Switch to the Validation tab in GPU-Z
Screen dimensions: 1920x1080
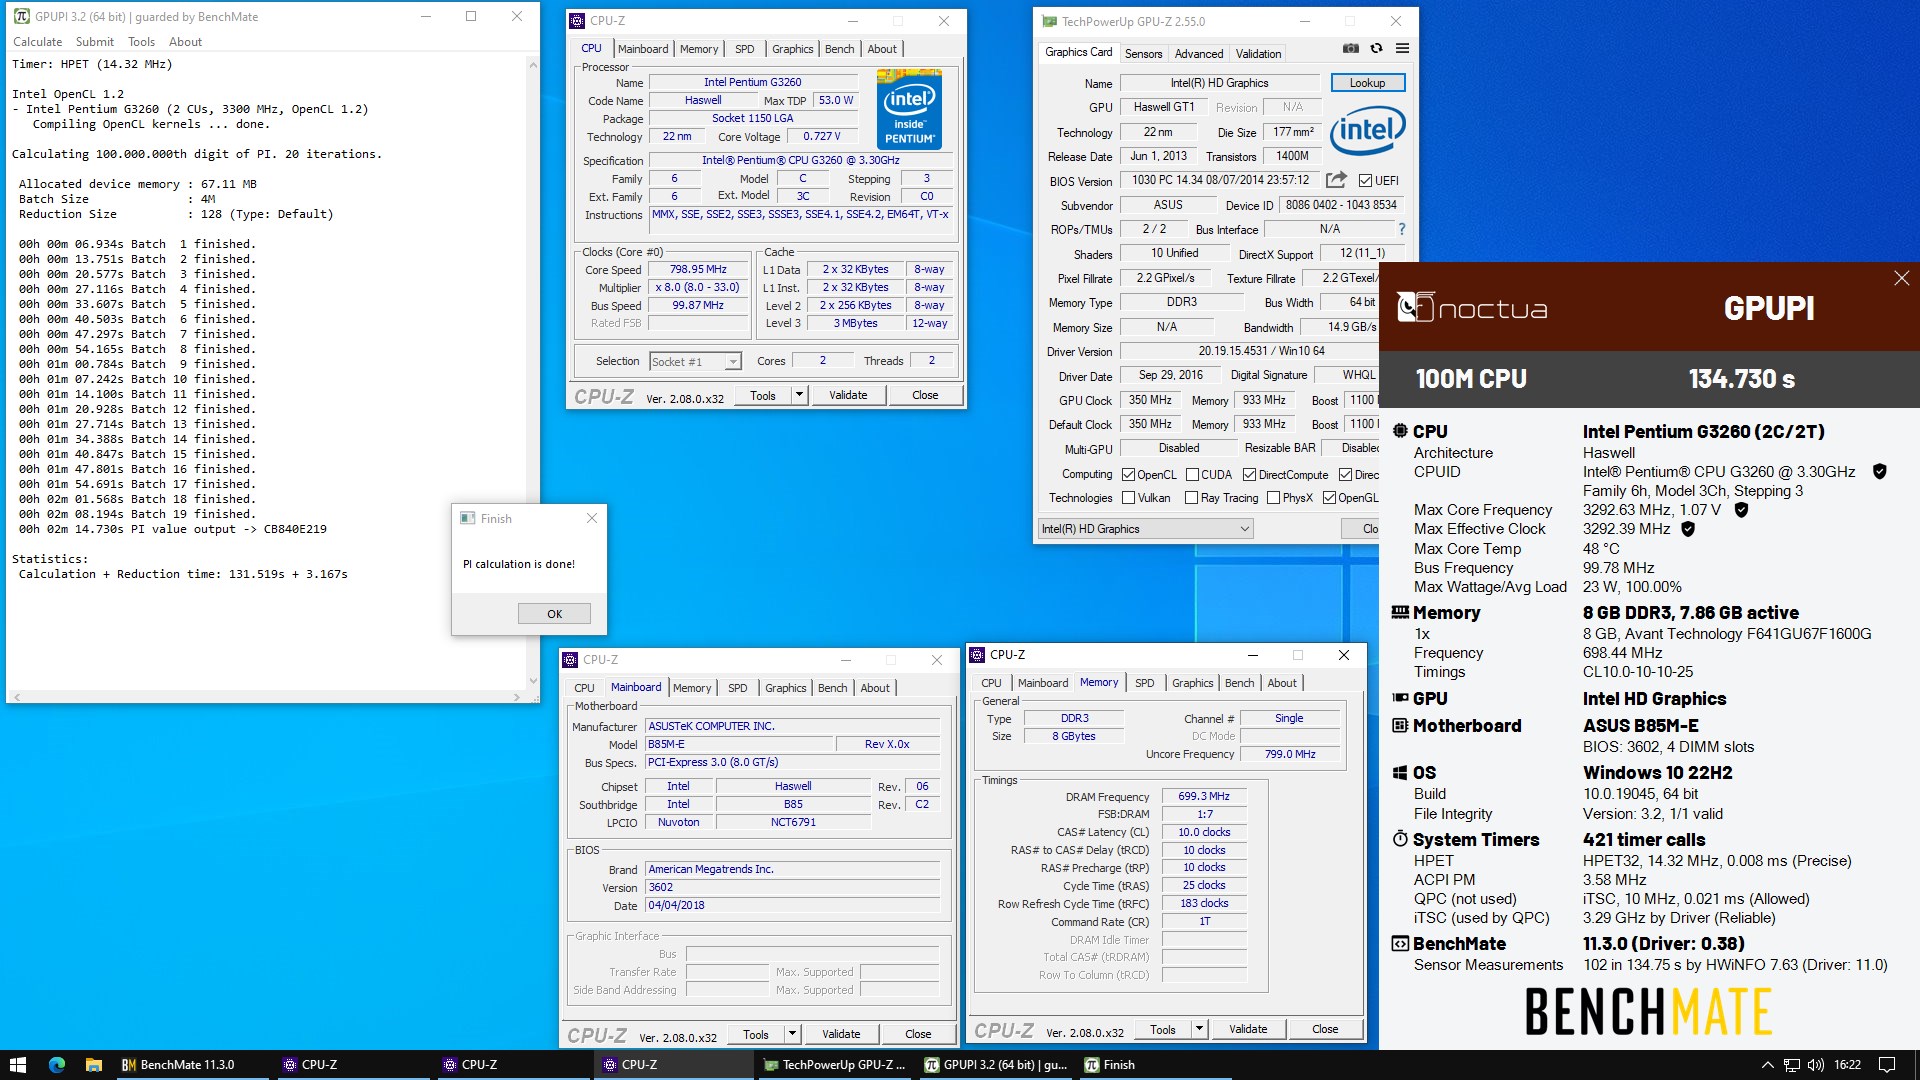(1258, 54)
